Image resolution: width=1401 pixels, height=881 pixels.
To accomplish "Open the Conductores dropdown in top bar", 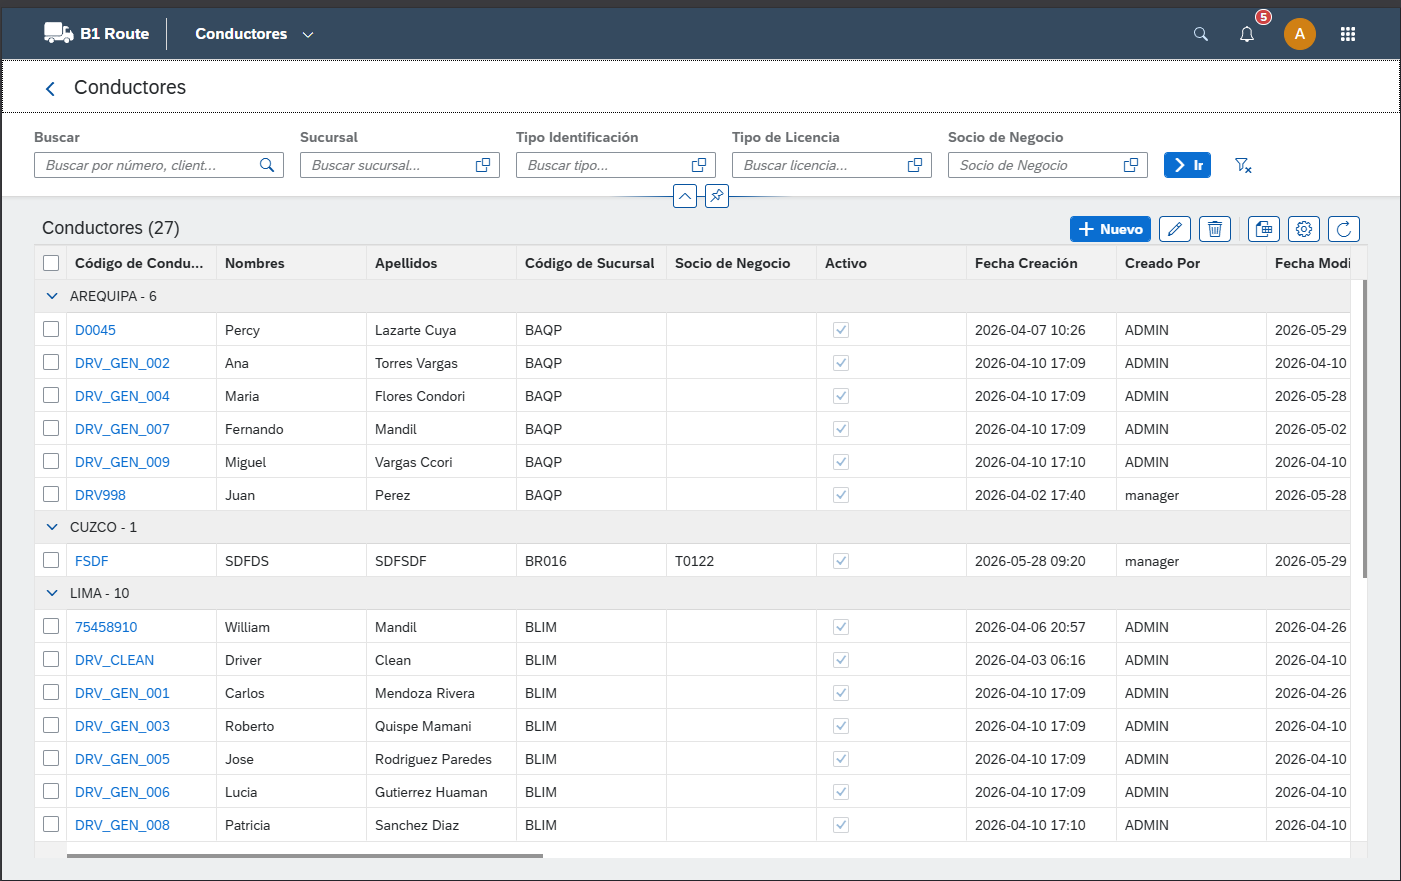I will click(254, 34).
